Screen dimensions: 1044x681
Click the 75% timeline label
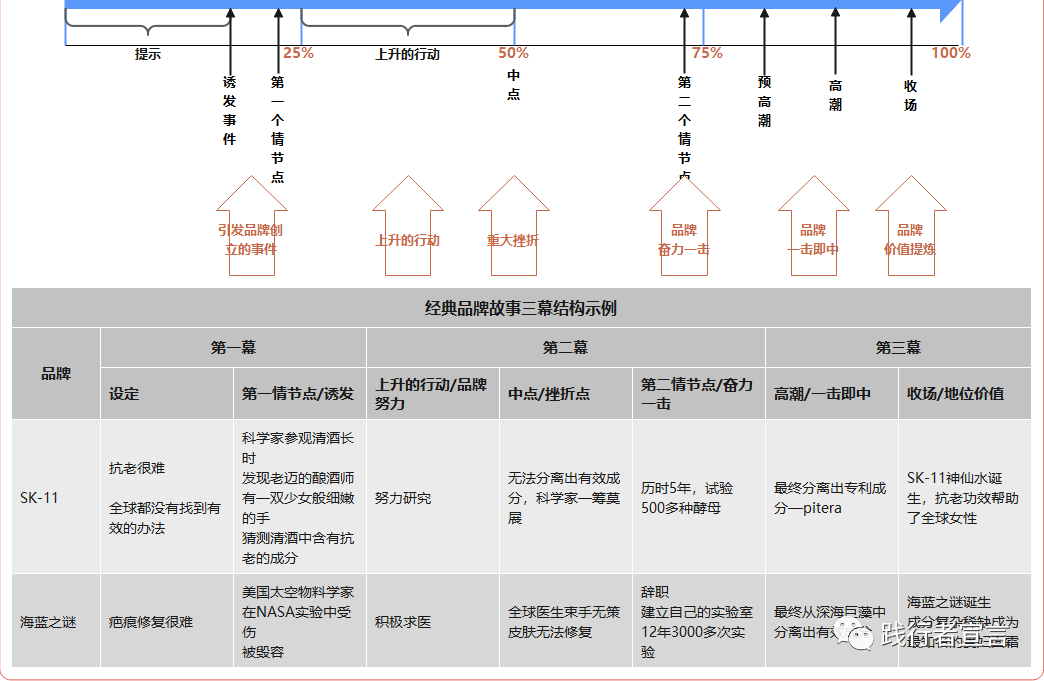pyautogui.click(x=707, y=53)
